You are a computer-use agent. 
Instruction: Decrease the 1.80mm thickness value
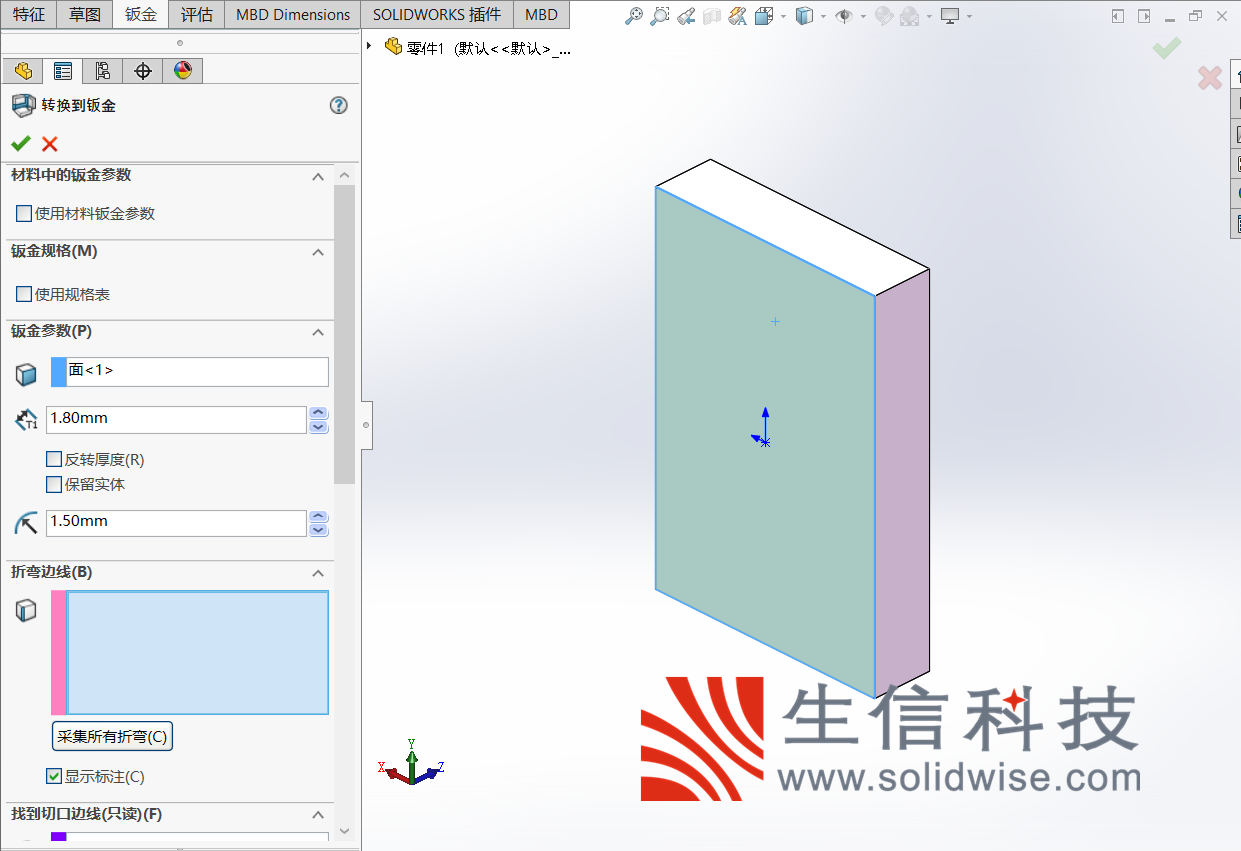[319, 427]
